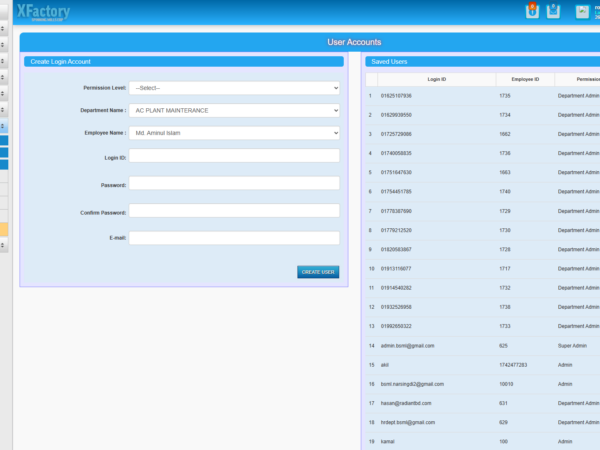The height and width of the screenshot is (450, 600).
Task: Select employee ID 1728 in row 9
Action: (x=505, y=249)
